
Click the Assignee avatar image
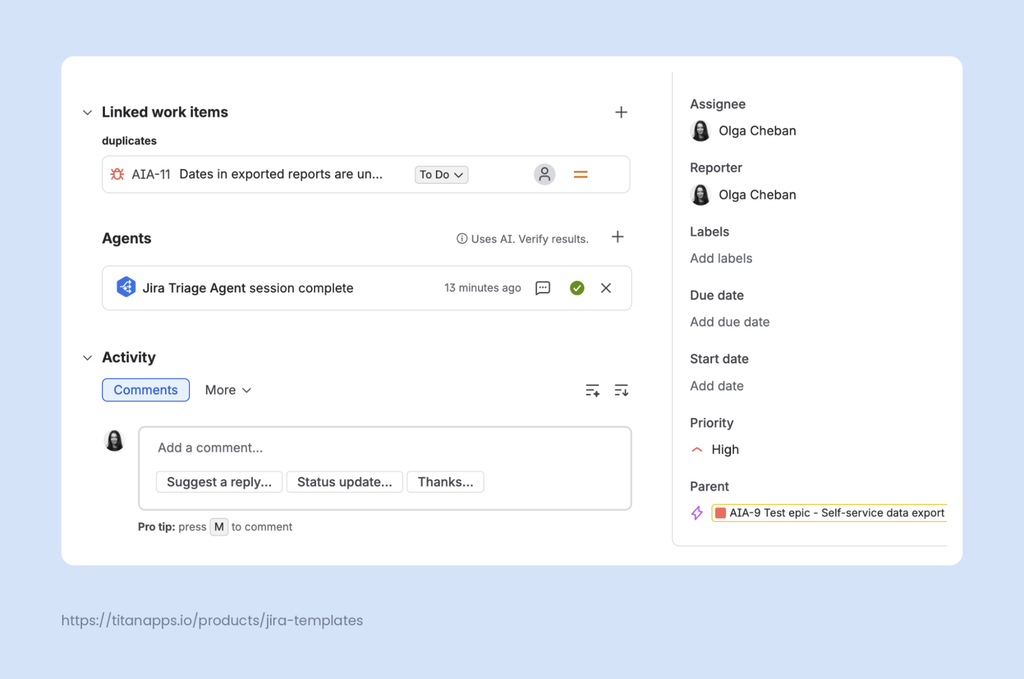(x=700, y=131)
